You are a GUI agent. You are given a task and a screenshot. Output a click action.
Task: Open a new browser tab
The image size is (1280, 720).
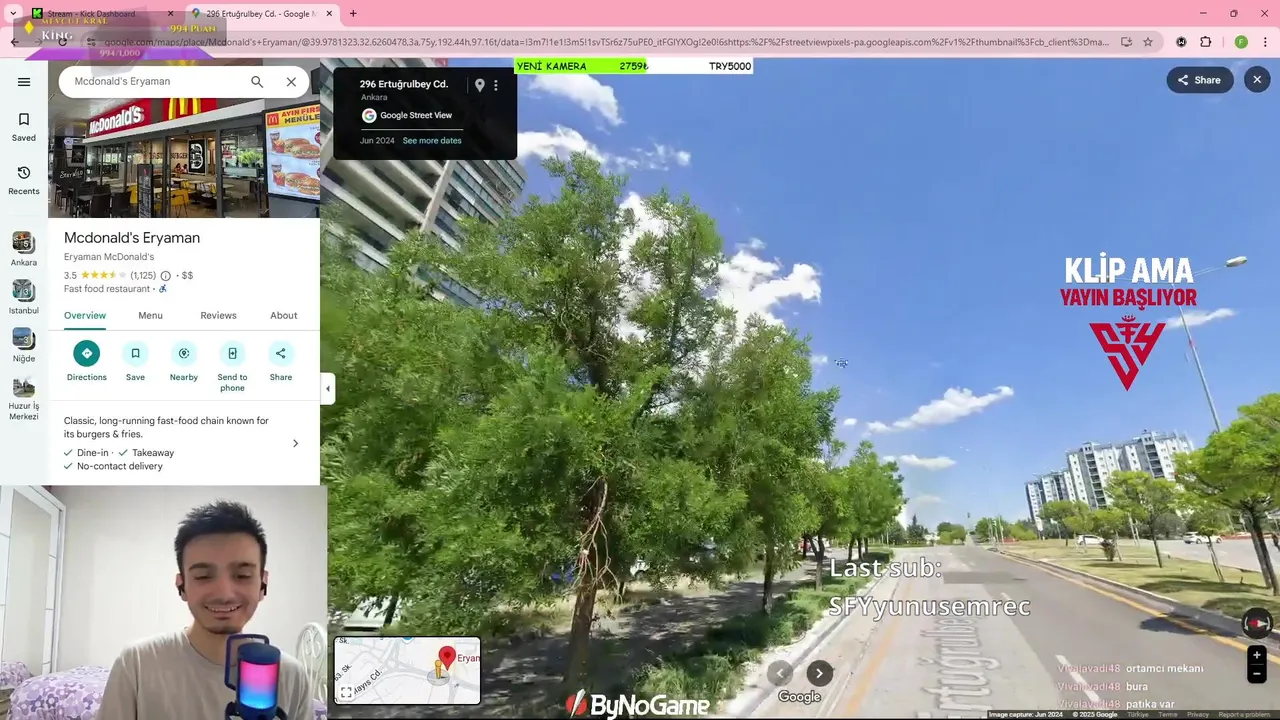(353, 14)
